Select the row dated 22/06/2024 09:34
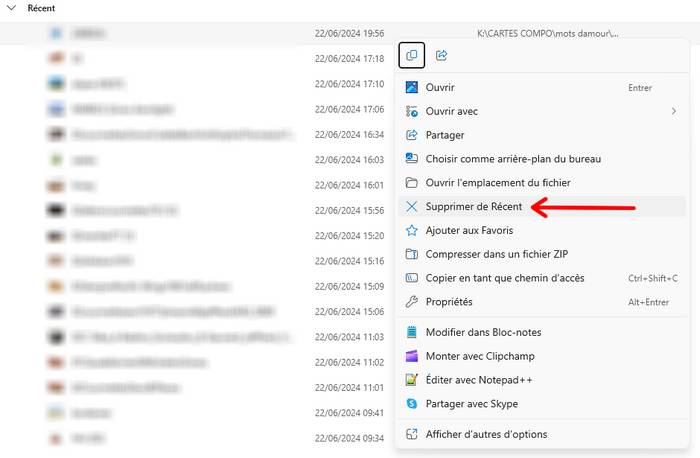 pyautogui.click(x=196, y=438)
